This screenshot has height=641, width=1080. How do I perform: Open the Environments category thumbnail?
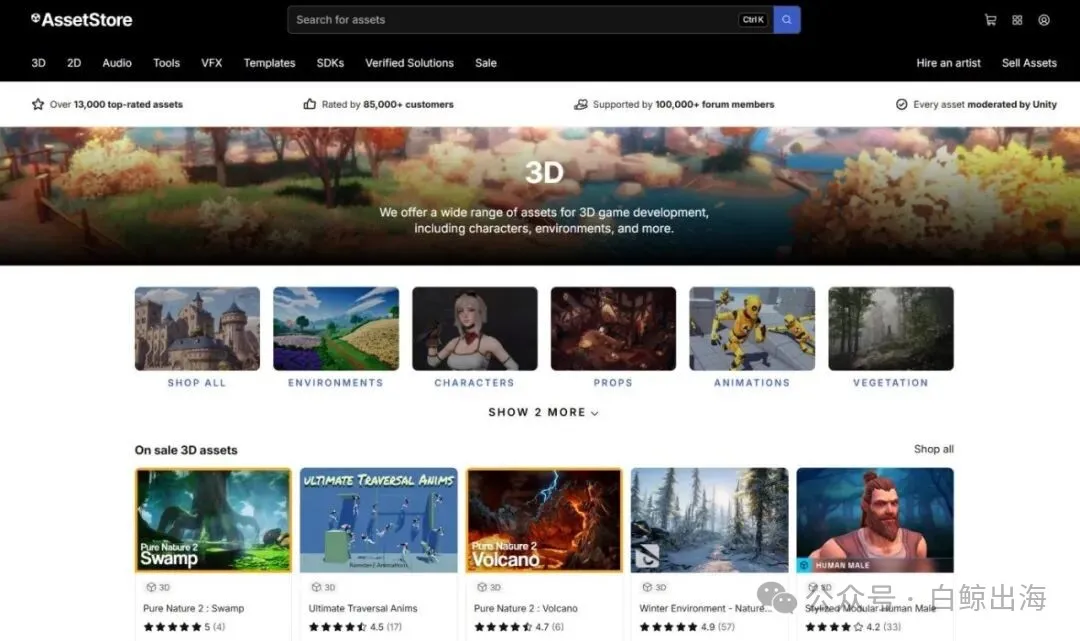(336, 328)
